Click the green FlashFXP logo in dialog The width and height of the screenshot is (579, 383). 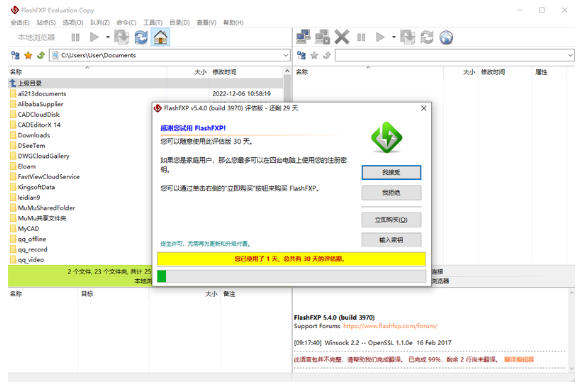pos(387,137)
